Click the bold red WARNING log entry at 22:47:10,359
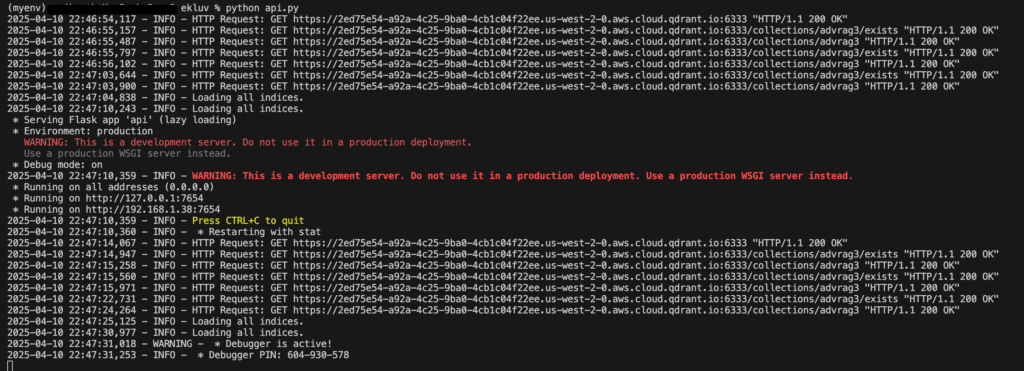 click(522, 176)
